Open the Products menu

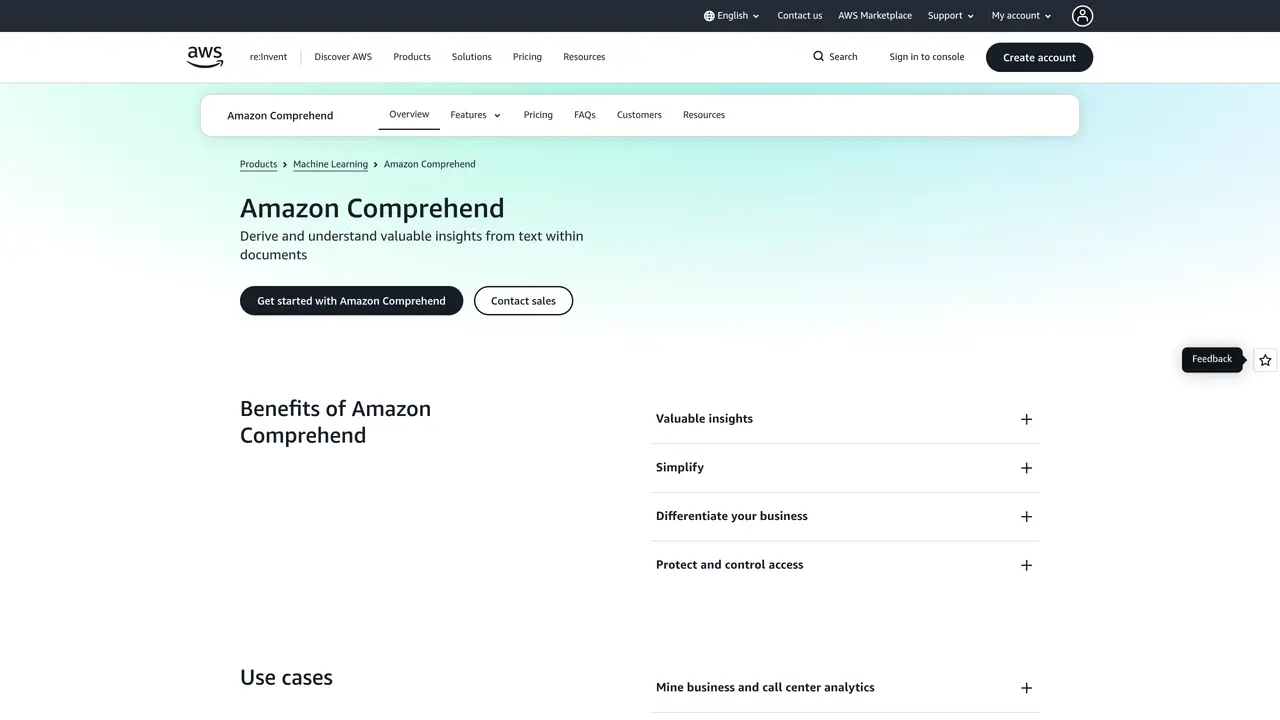[412, 57]
